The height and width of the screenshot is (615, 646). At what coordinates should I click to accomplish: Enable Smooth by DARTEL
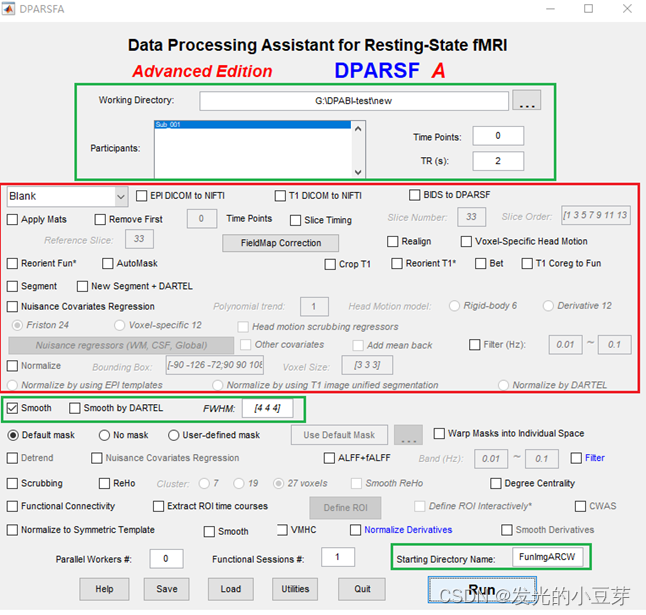point(75,408)
